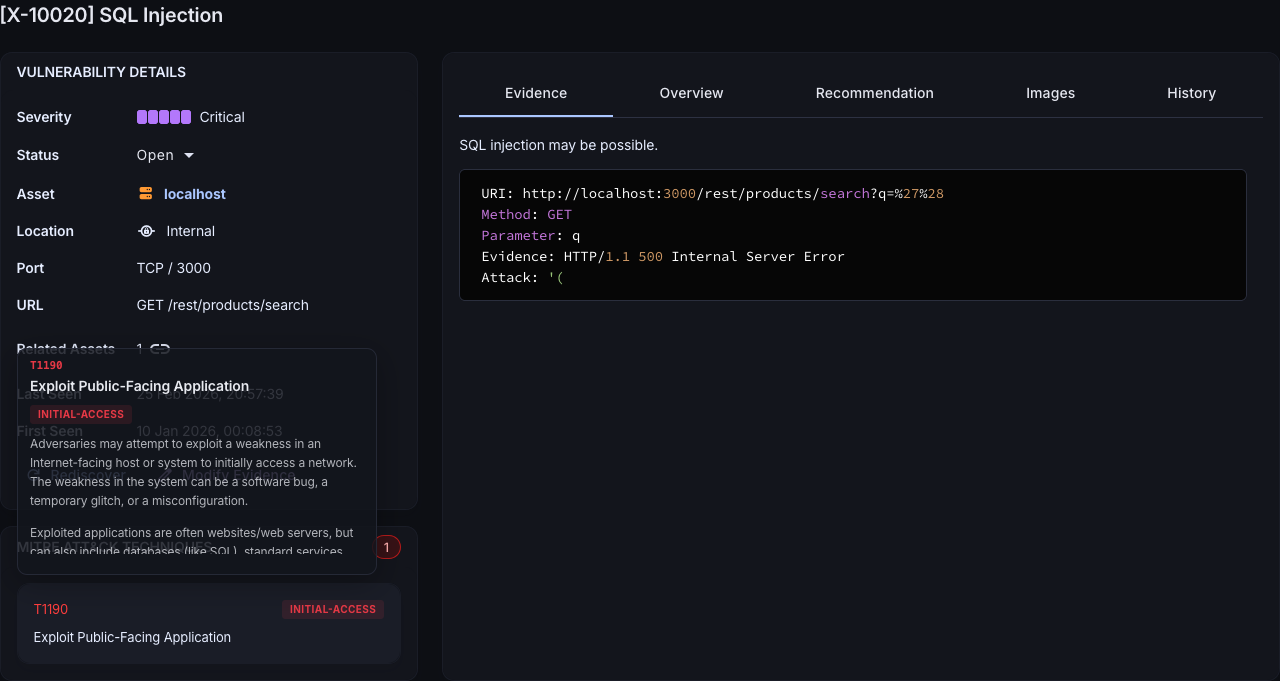1280x681 pixels.
Task: Open the localhost asset link
Action: (193, 193)
